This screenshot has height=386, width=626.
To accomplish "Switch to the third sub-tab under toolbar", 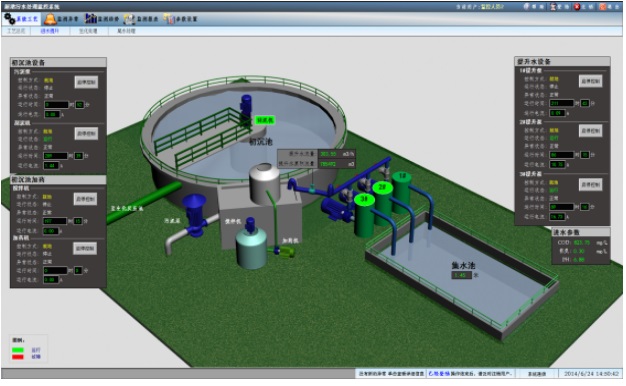I will click(x=88, y=31).
